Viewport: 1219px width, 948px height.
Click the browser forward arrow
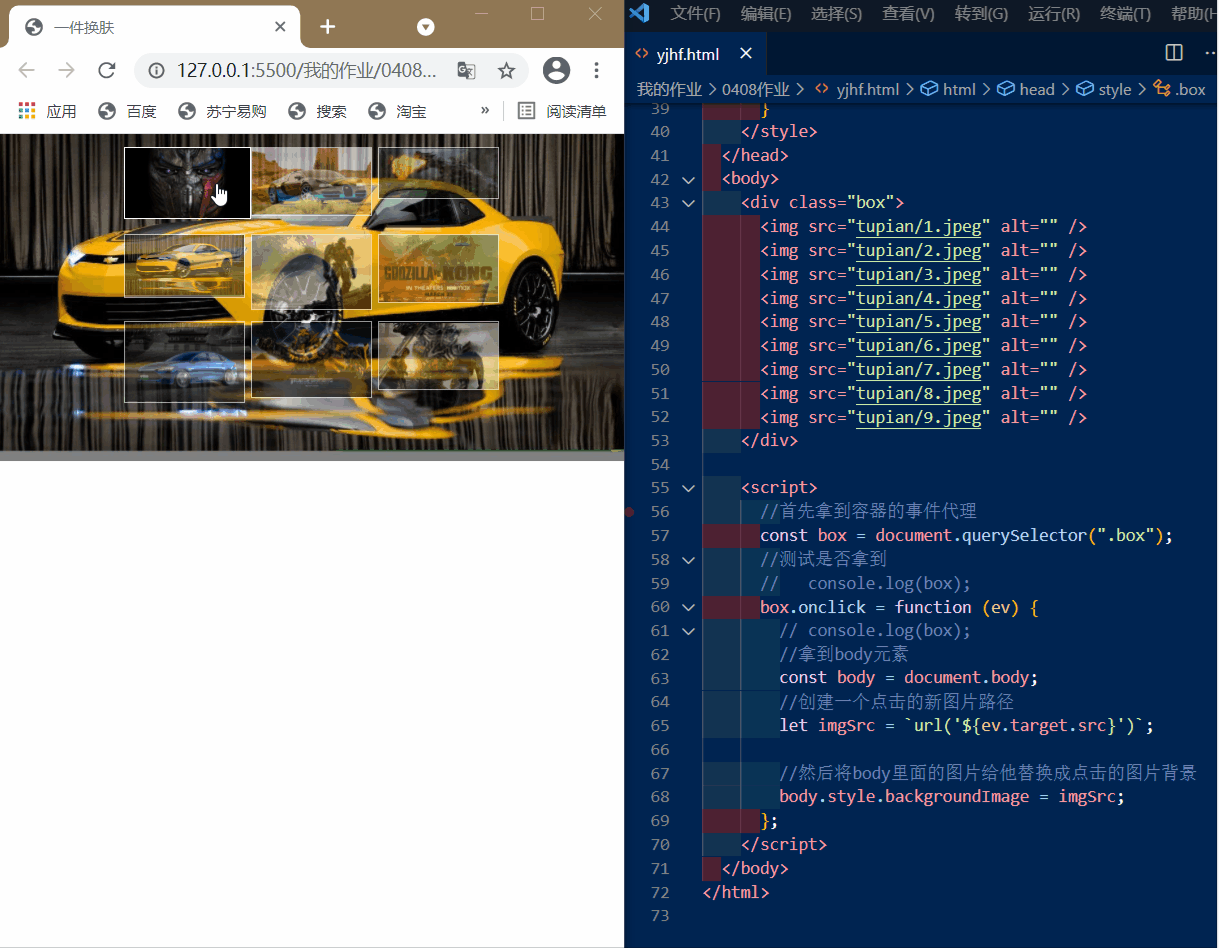click(x=67, y=70)
